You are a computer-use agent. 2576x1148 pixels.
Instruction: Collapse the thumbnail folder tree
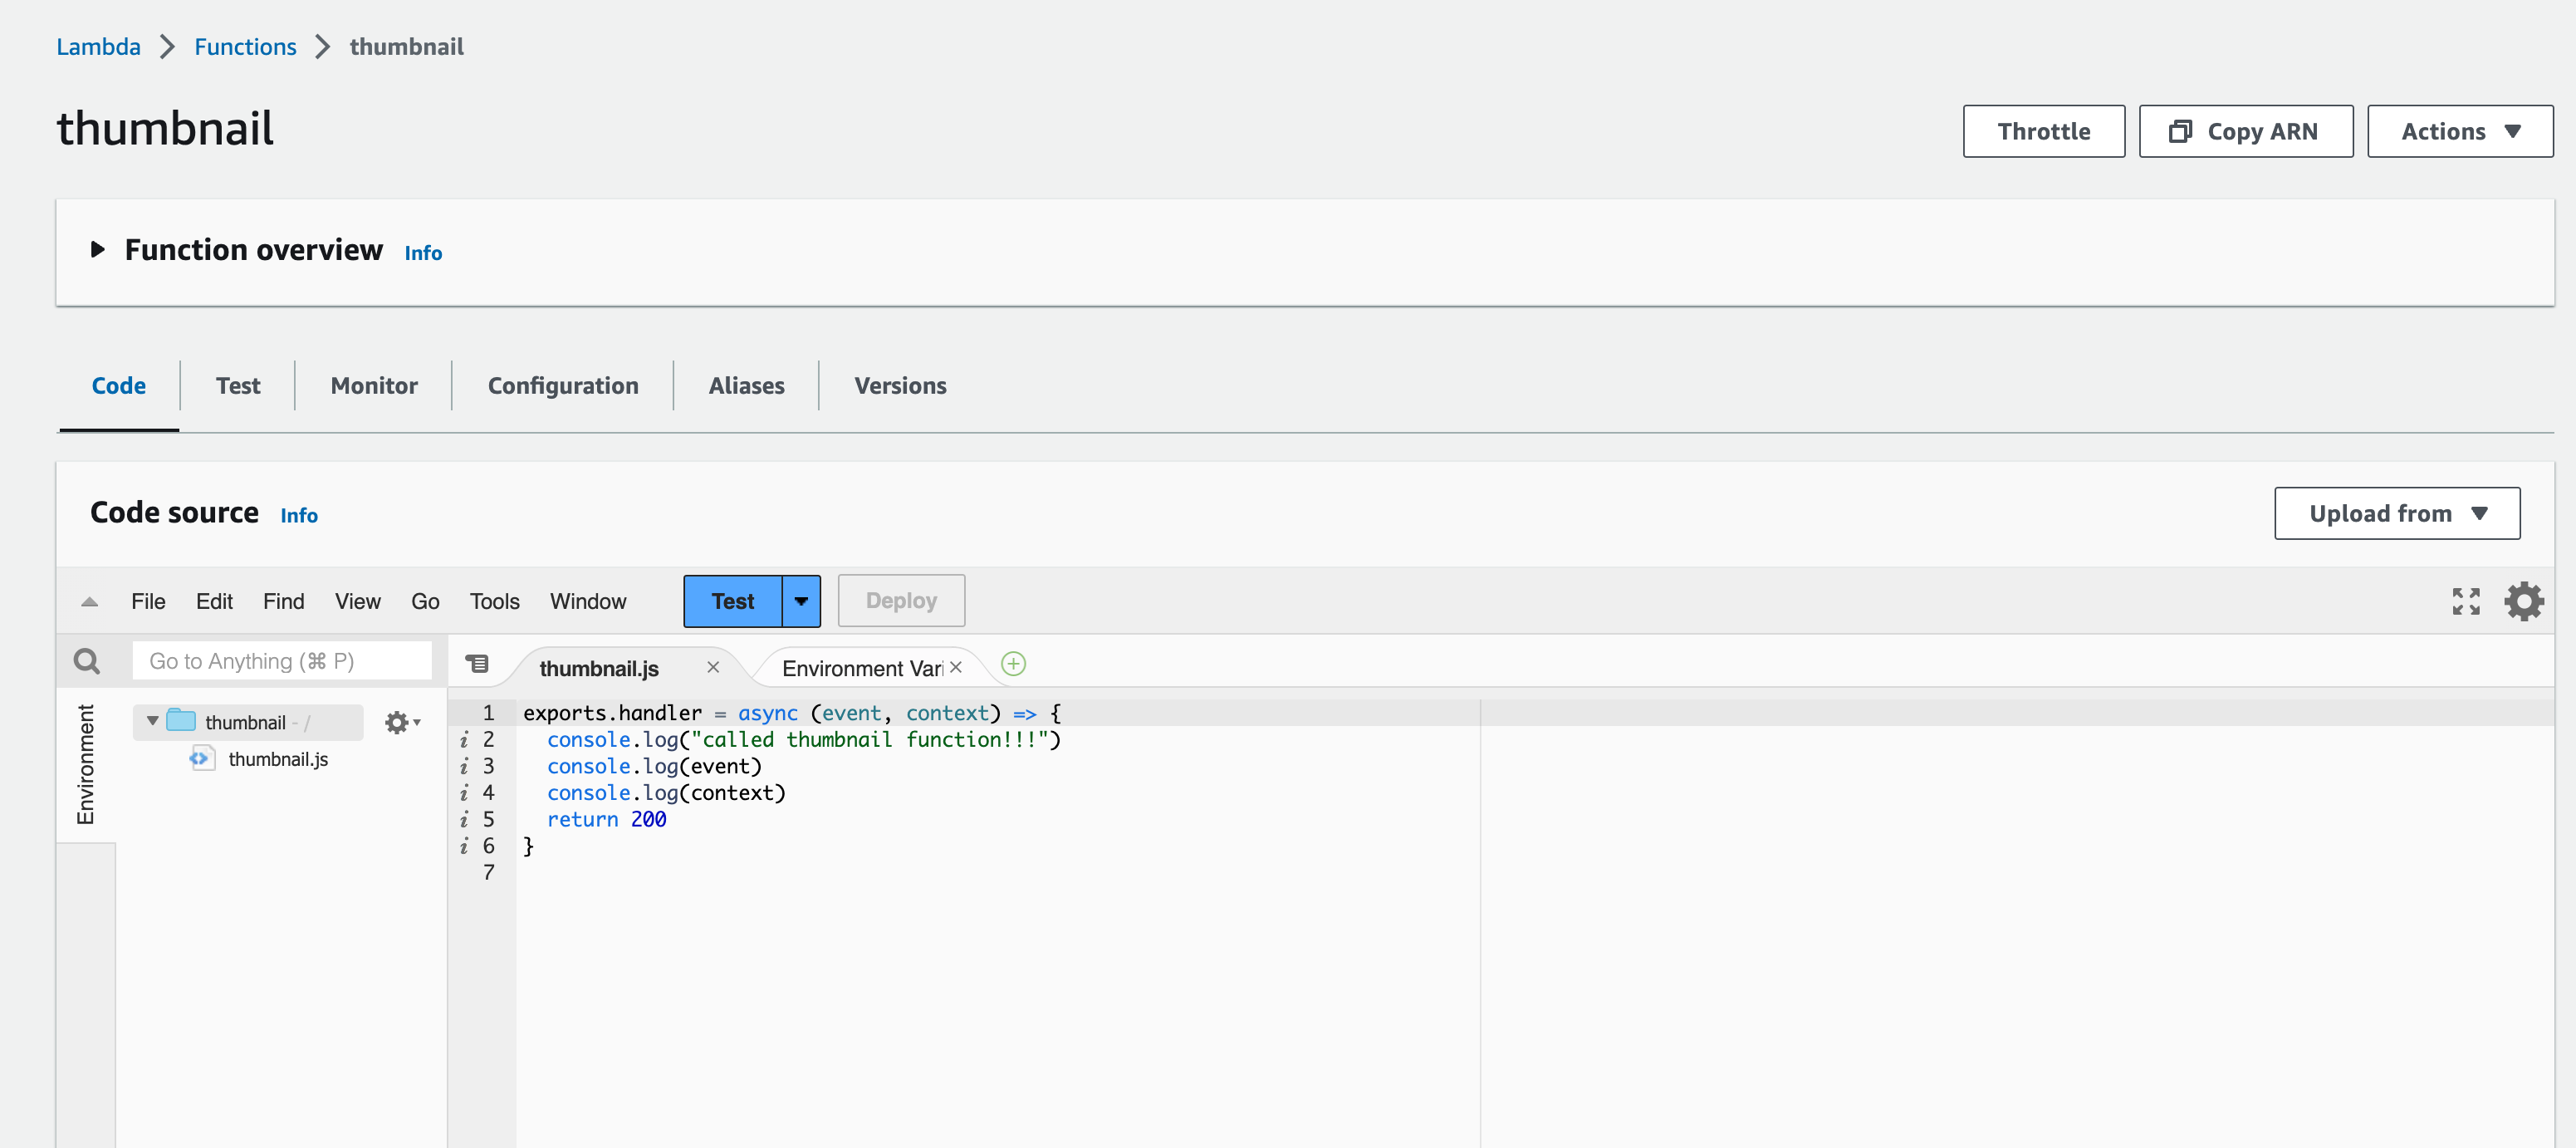tap(152, 721)
